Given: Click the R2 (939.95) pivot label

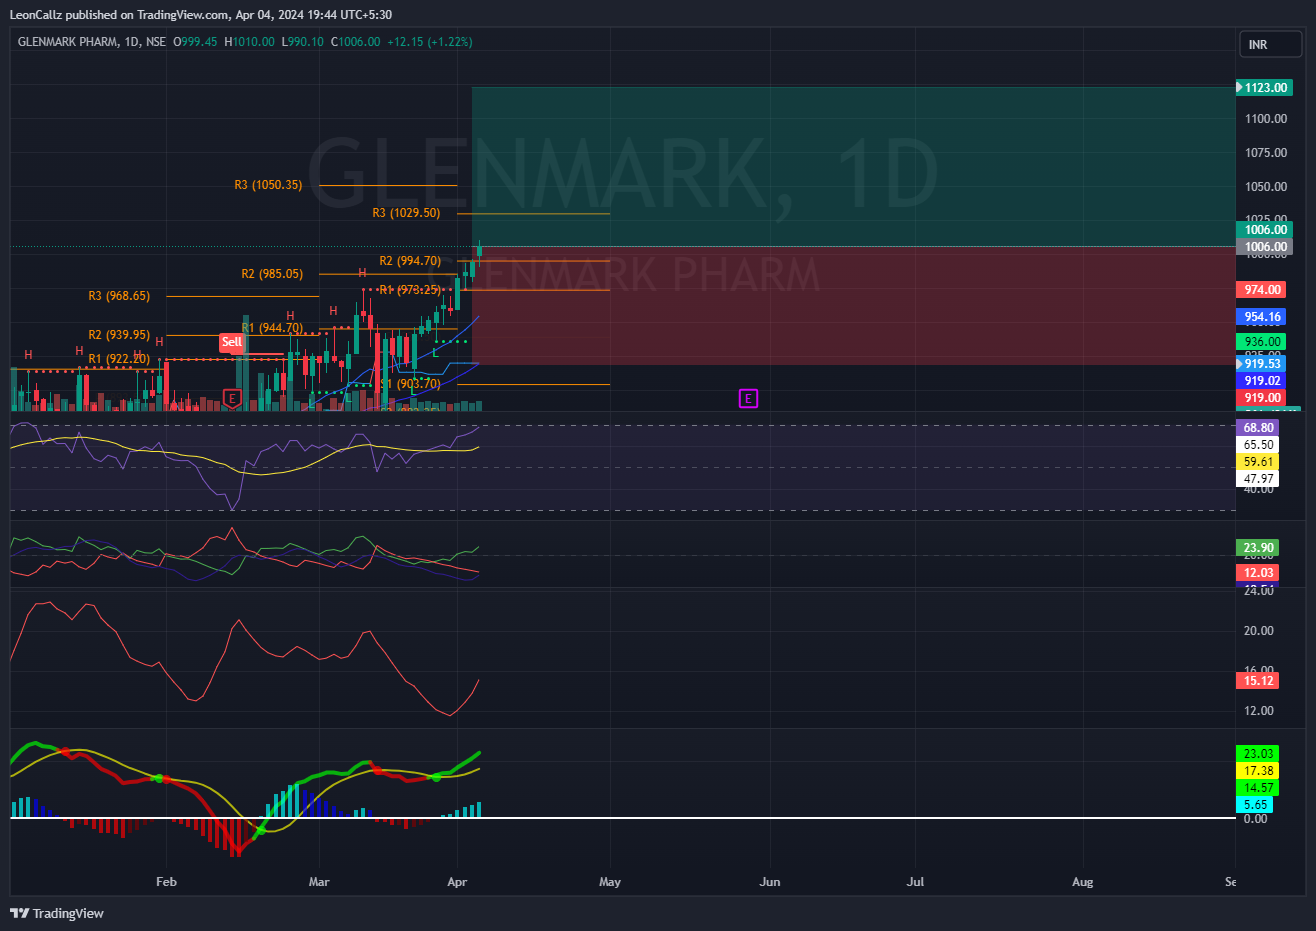Looking at the screenshot, I should tap(119, 335).
